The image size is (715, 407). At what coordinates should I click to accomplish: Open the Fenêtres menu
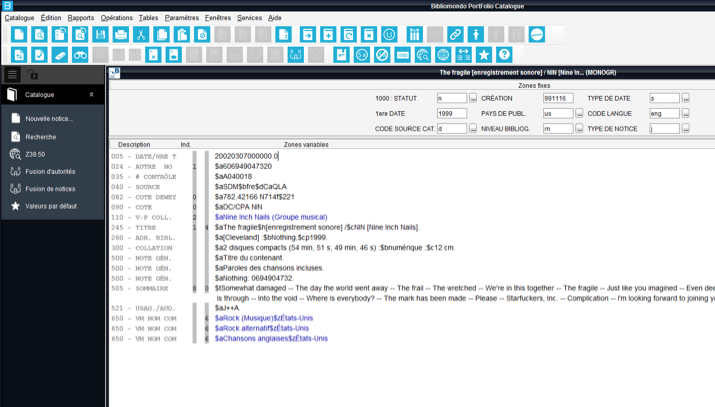point(218,18)
